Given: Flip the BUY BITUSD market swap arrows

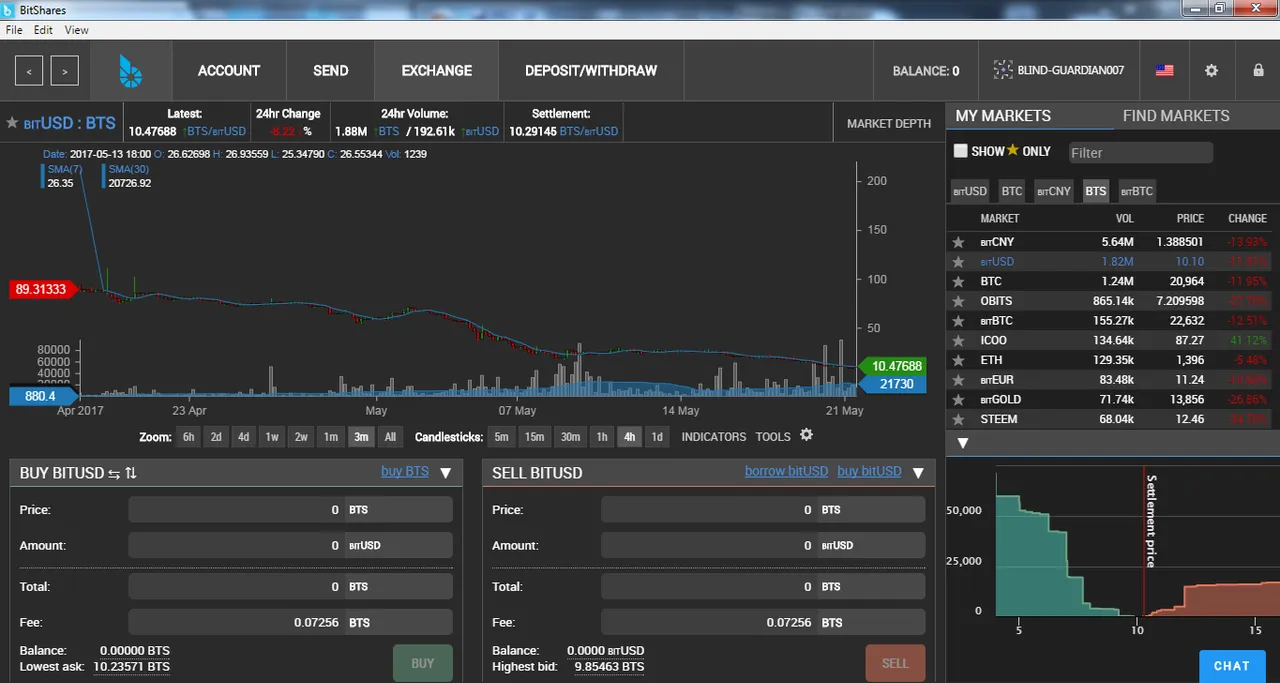Looking at the screenshot, I should coord(114,473).
